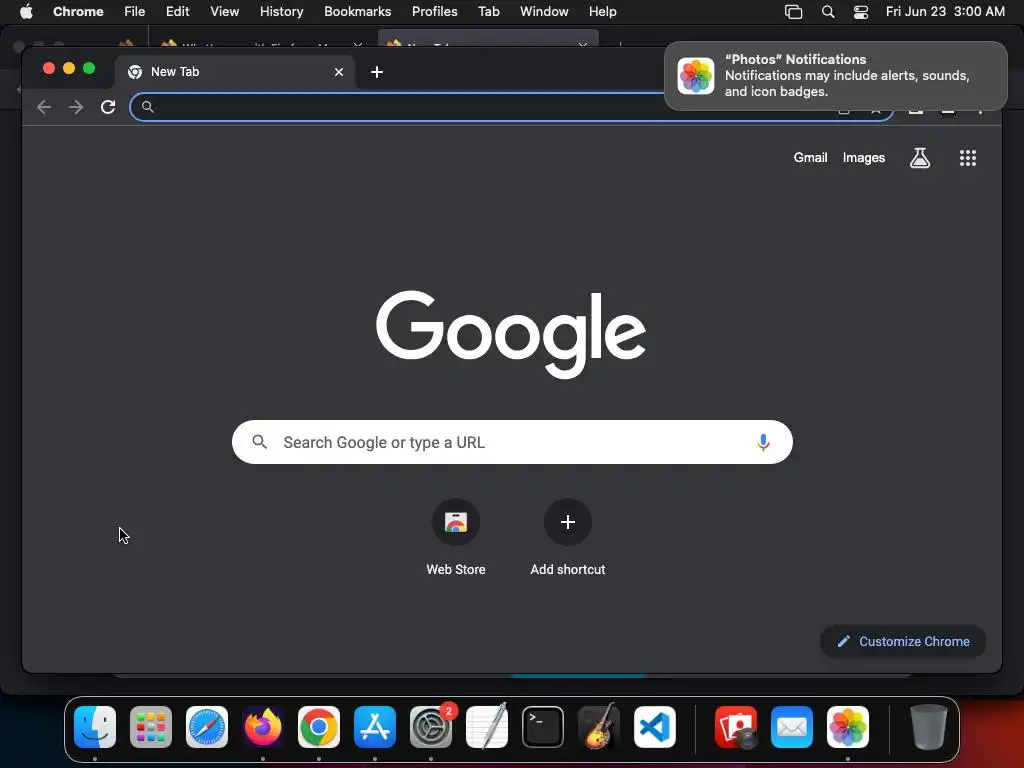Click the date and time in the menu bar
Screen dimensions: 1024x768
(945, 12)
